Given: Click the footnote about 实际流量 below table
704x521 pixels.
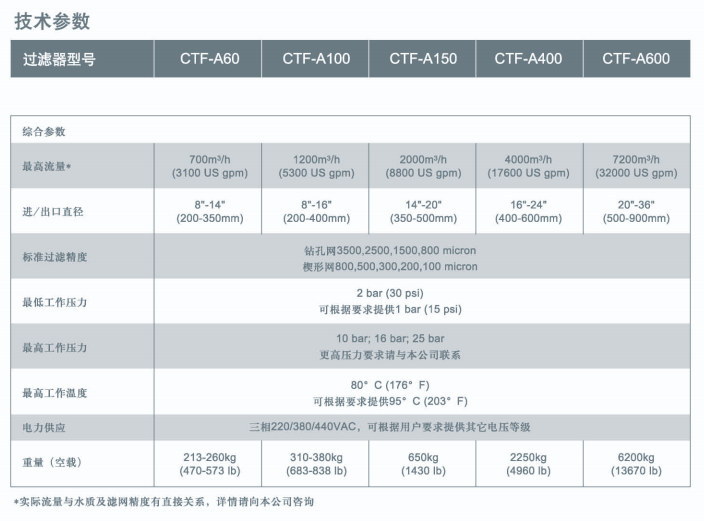Looking at the screenshot, I should (163, 501).
